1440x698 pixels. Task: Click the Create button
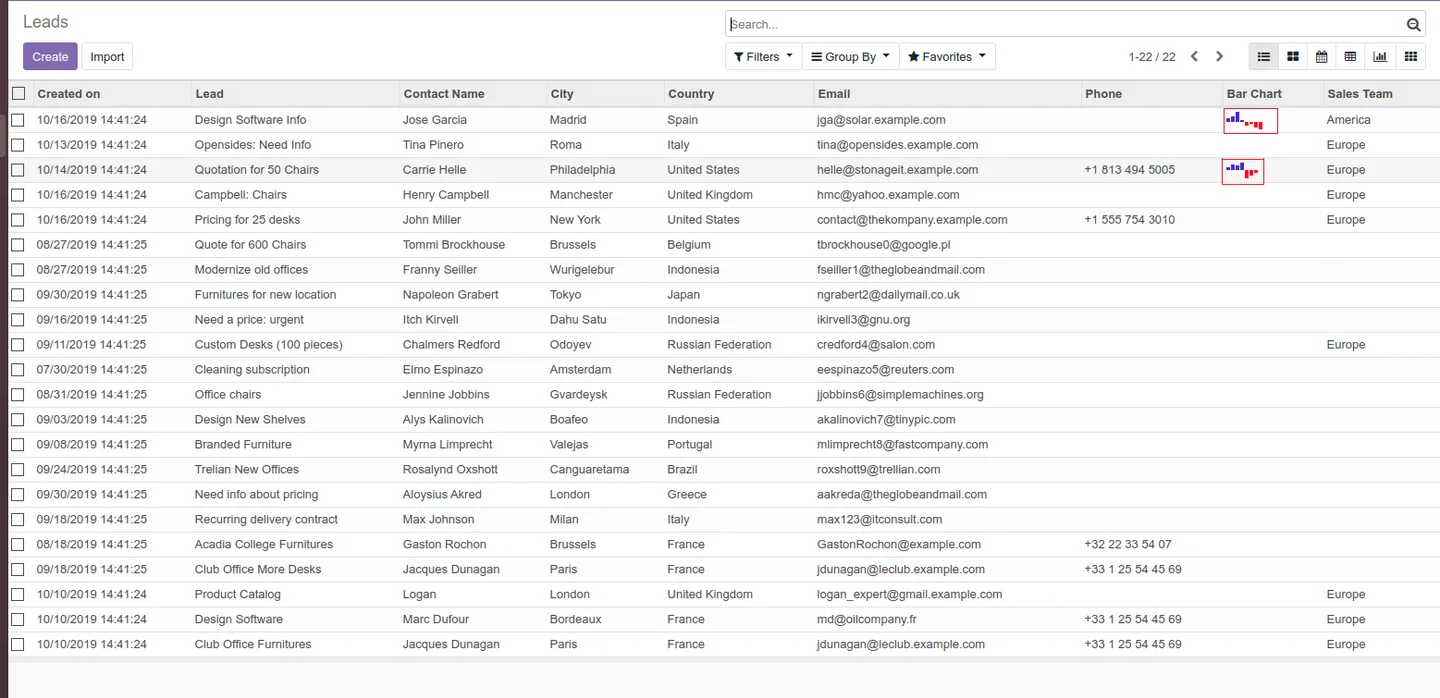50,57
